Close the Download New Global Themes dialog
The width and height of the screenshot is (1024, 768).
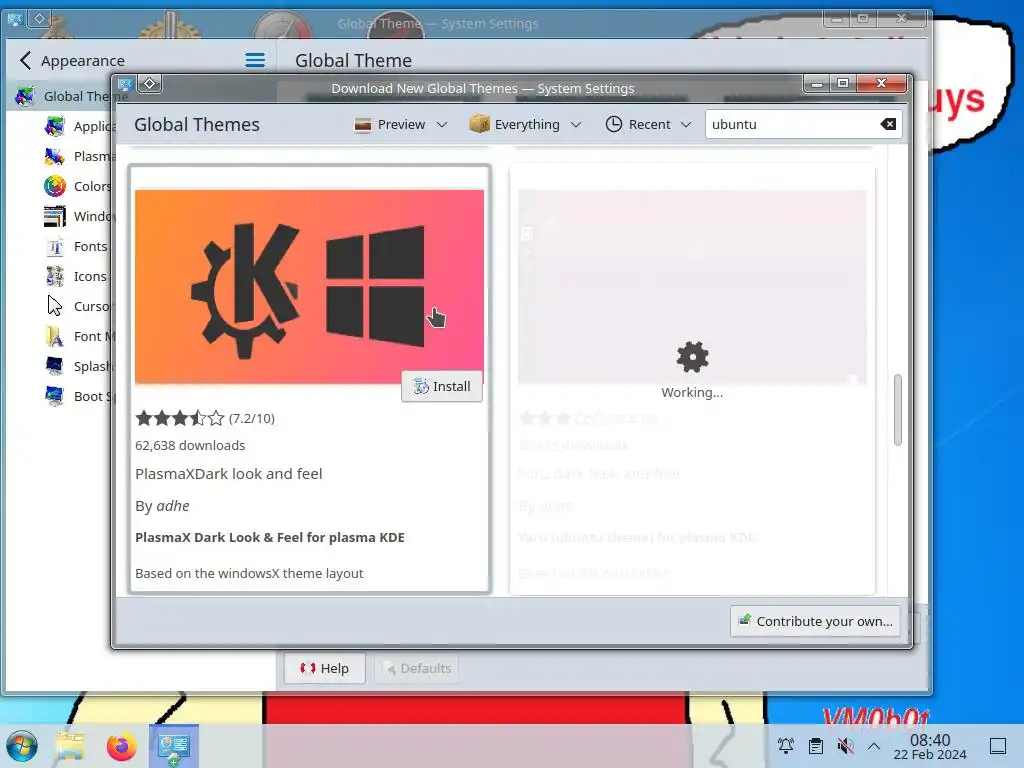(x=882, y=83)
